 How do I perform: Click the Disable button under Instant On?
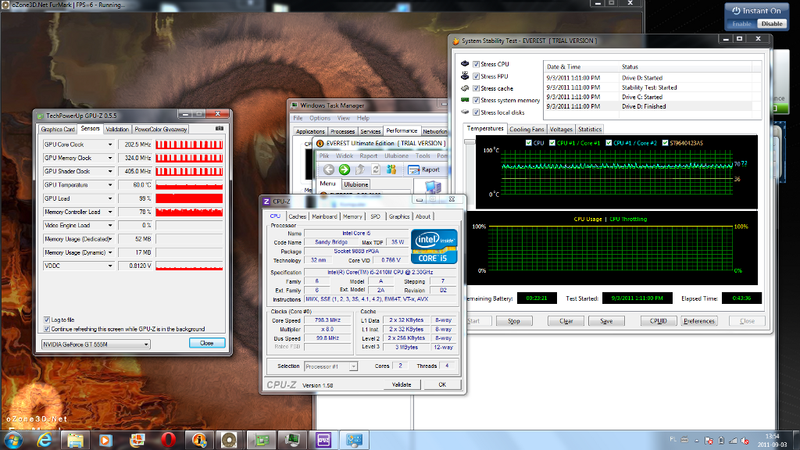coord(771,24)
